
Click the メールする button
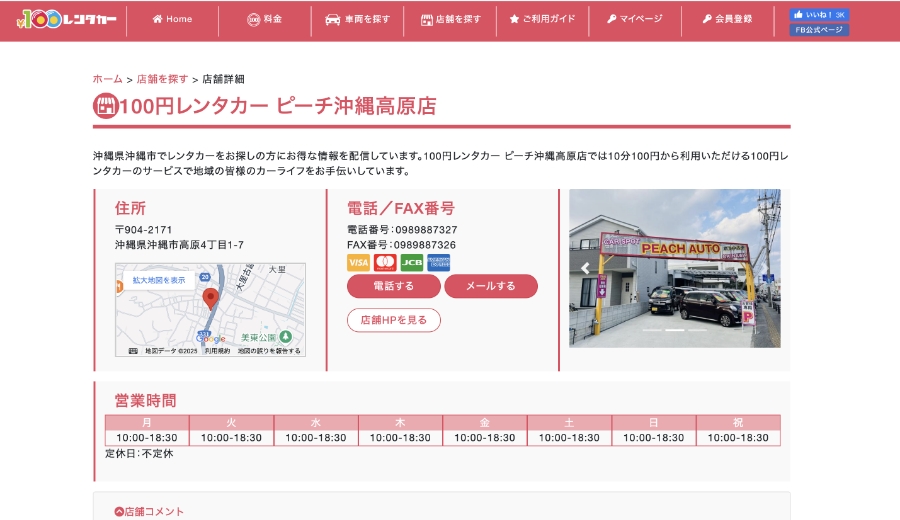click(x=491, y=286)
